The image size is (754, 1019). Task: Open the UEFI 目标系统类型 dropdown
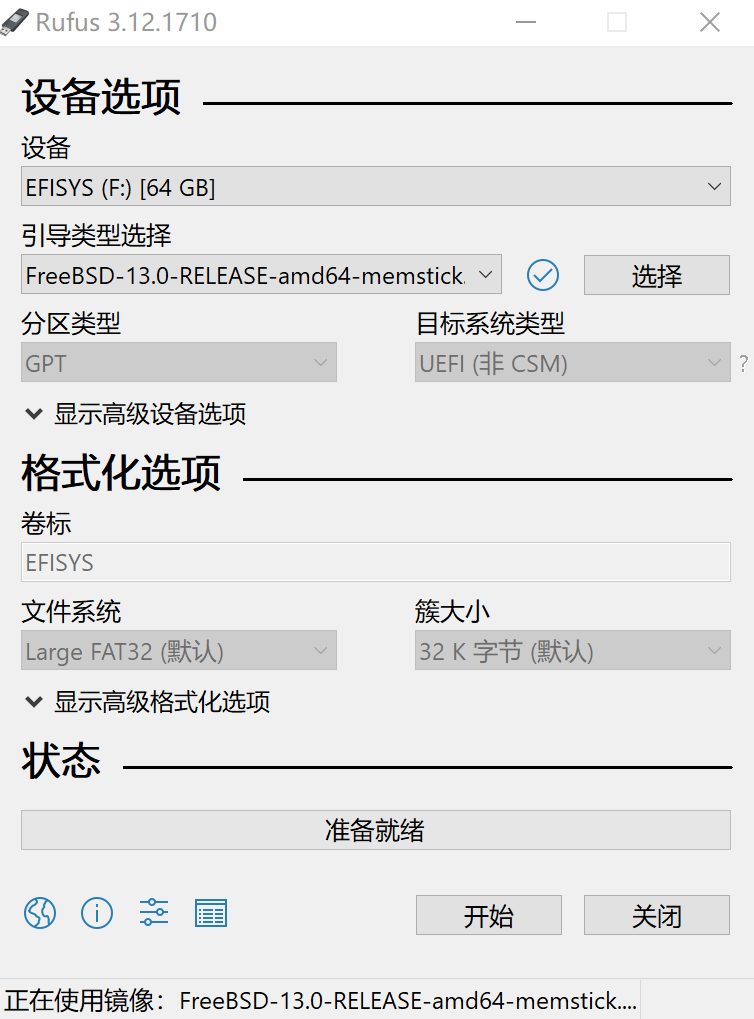pyautogui.click(x=572, y=363)
